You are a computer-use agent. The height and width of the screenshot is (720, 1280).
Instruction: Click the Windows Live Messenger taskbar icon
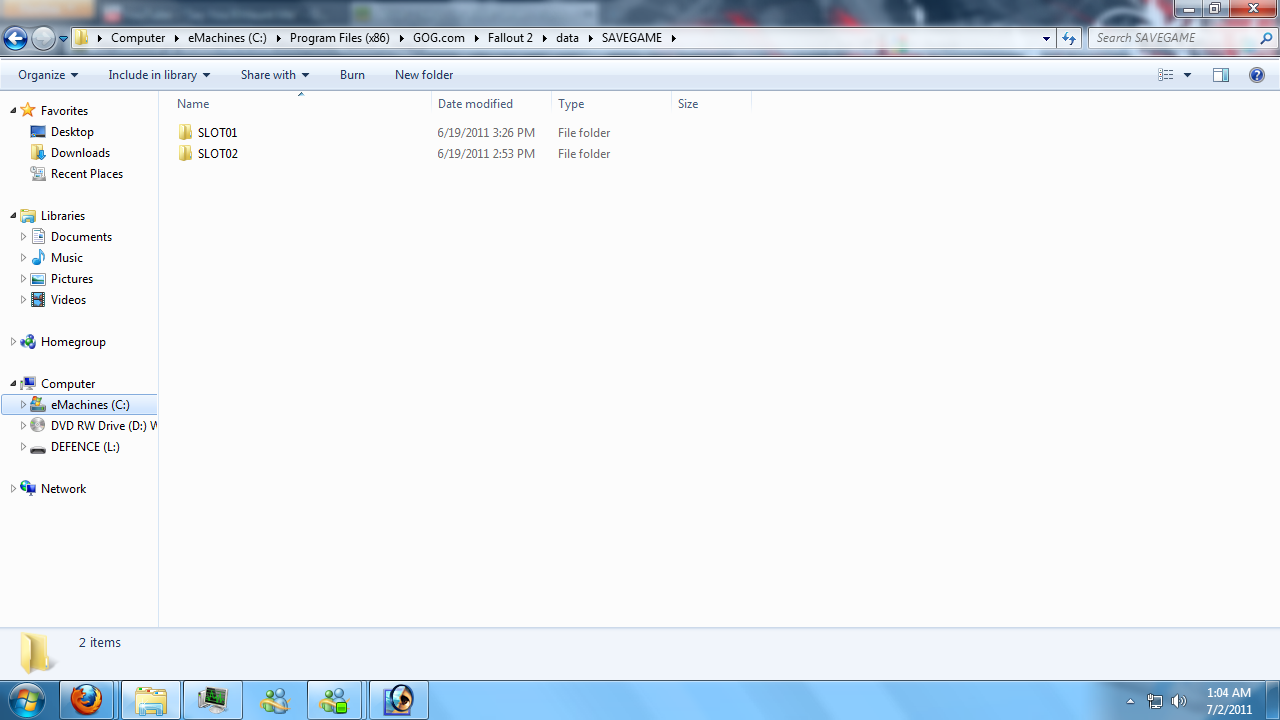(274, 700)
